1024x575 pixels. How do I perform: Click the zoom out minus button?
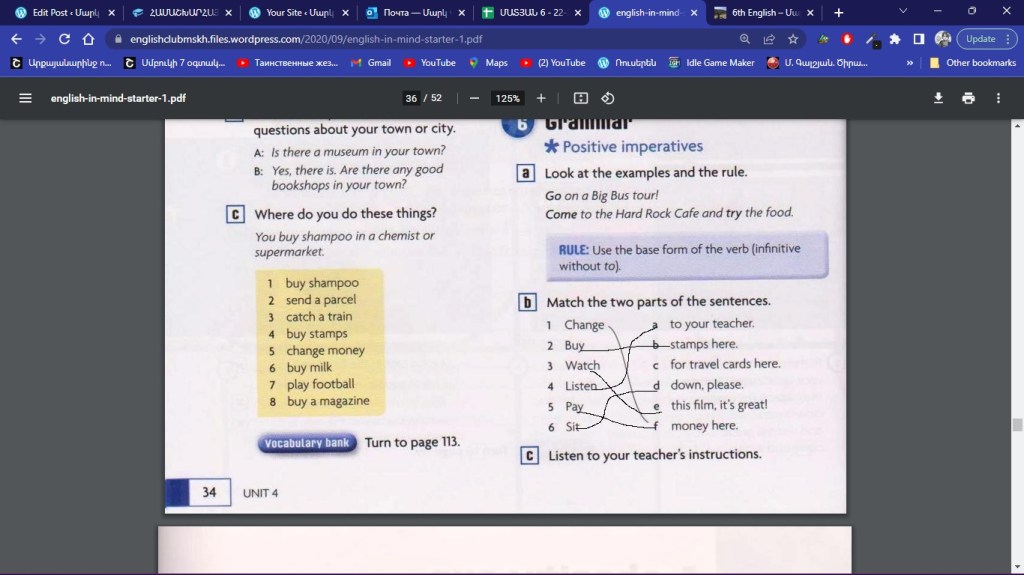pyautogui.click(x=474, y=98)
